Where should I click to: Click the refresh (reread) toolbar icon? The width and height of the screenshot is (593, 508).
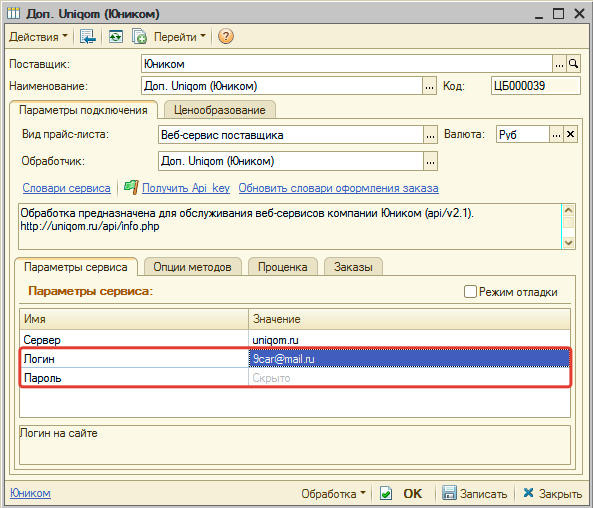click(116, 37)
